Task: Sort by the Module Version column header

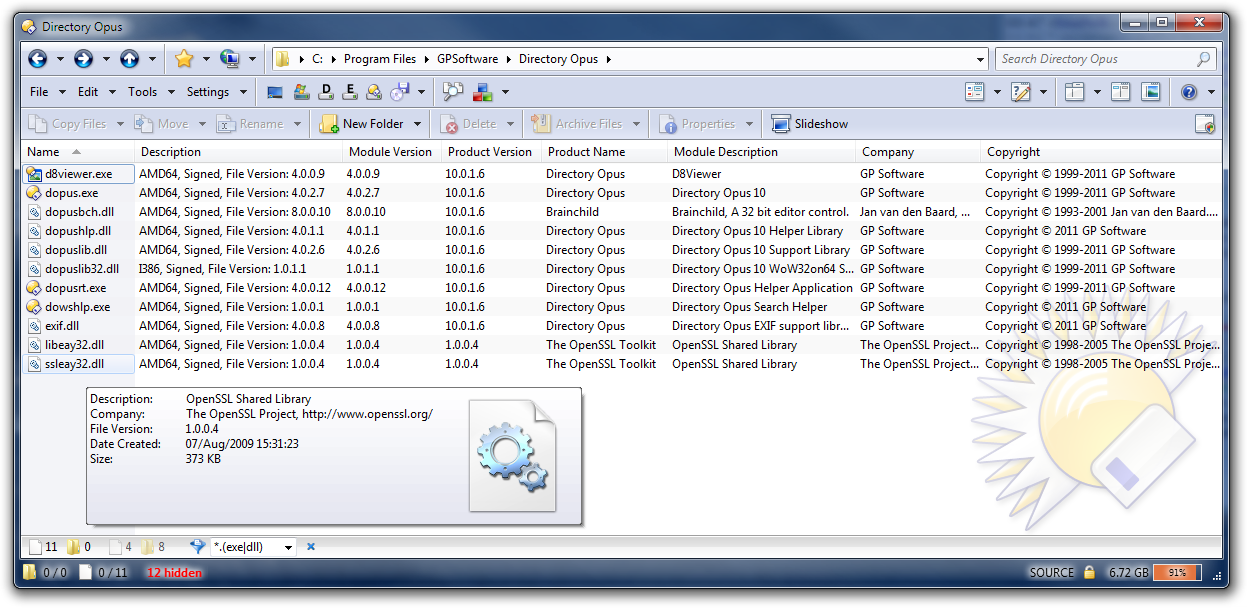Action: (390, 152)
